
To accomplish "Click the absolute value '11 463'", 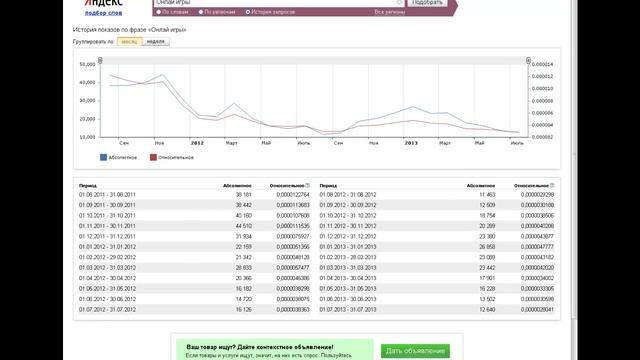I will (x=487, y=195).
